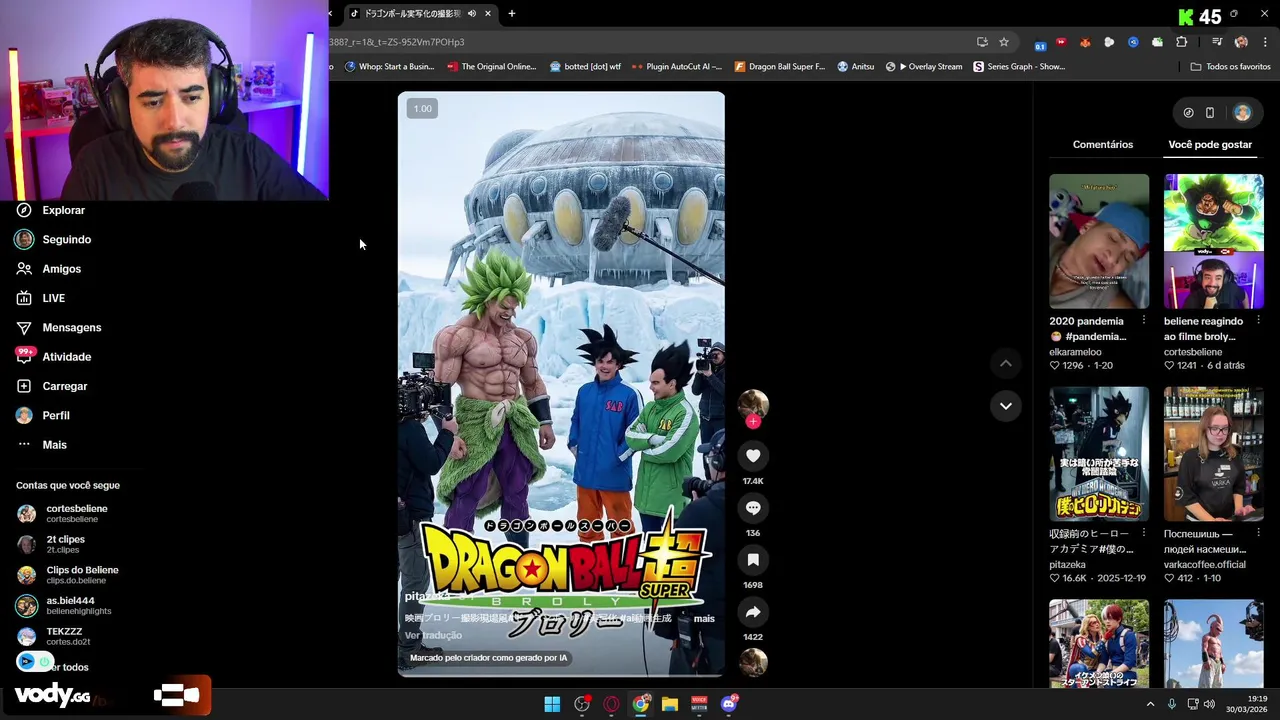Screen dimensions: 1280x720
Task: Open Carregar to upload a video
Action: pyautogui.click(x=51, y=386)
